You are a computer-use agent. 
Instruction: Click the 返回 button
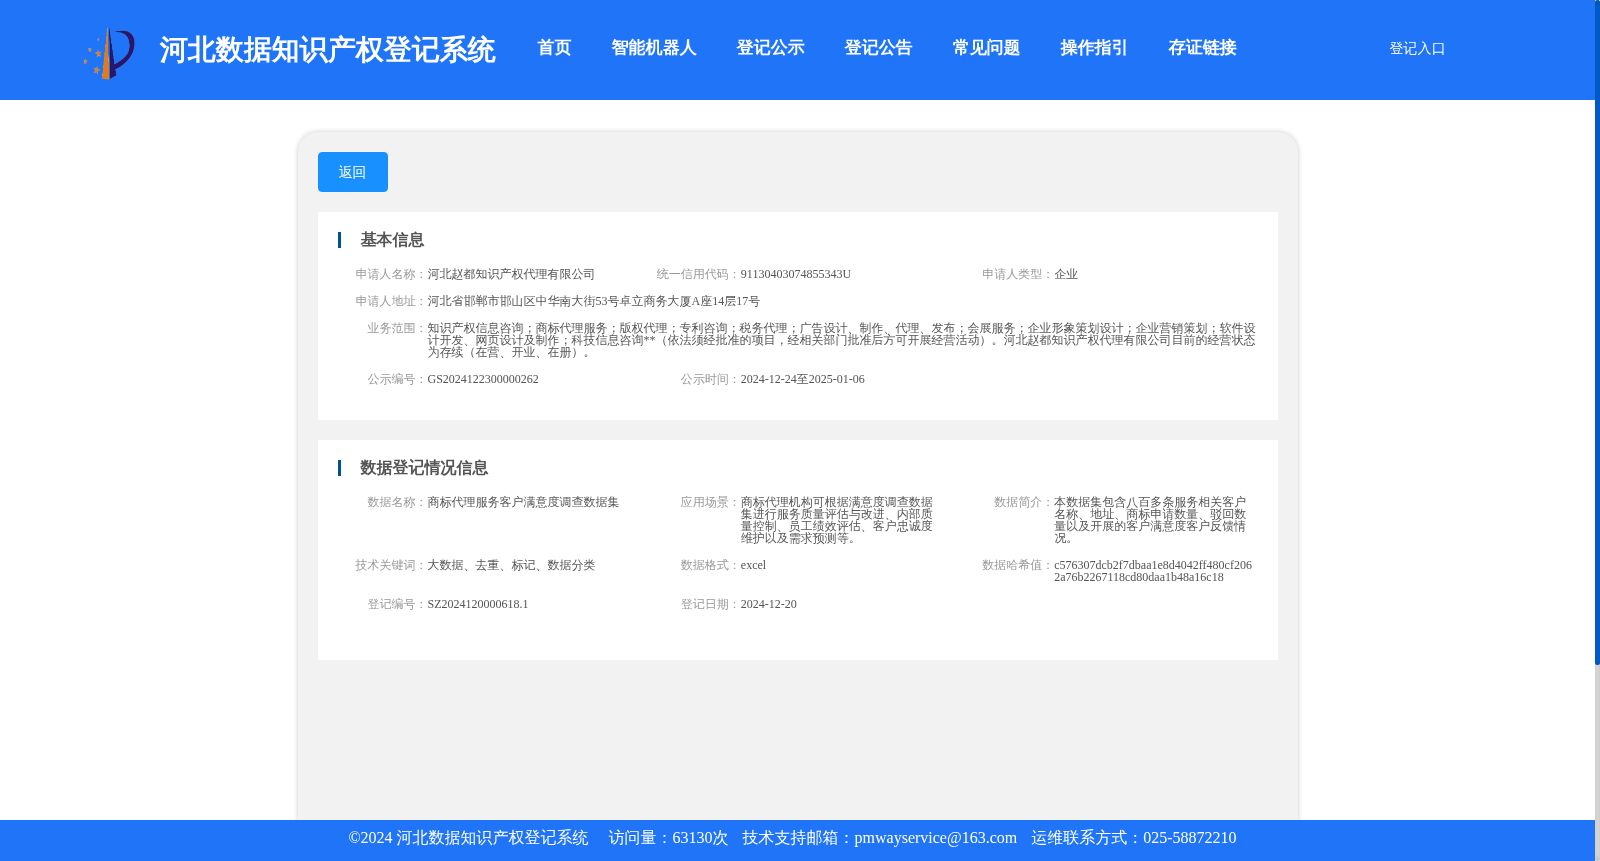click(353, 172)
